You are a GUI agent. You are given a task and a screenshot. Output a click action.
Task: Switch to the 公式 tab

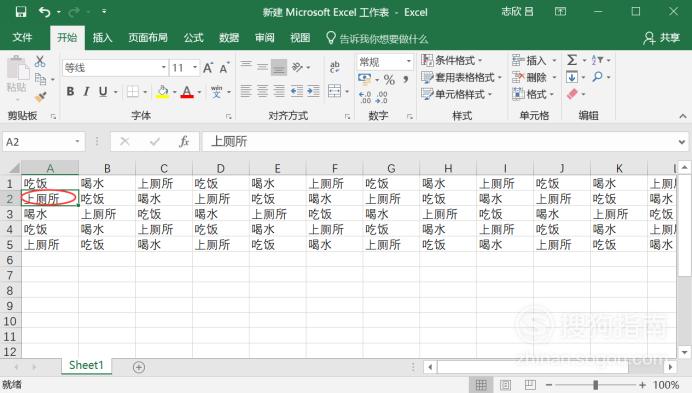[x=193, y=38]
